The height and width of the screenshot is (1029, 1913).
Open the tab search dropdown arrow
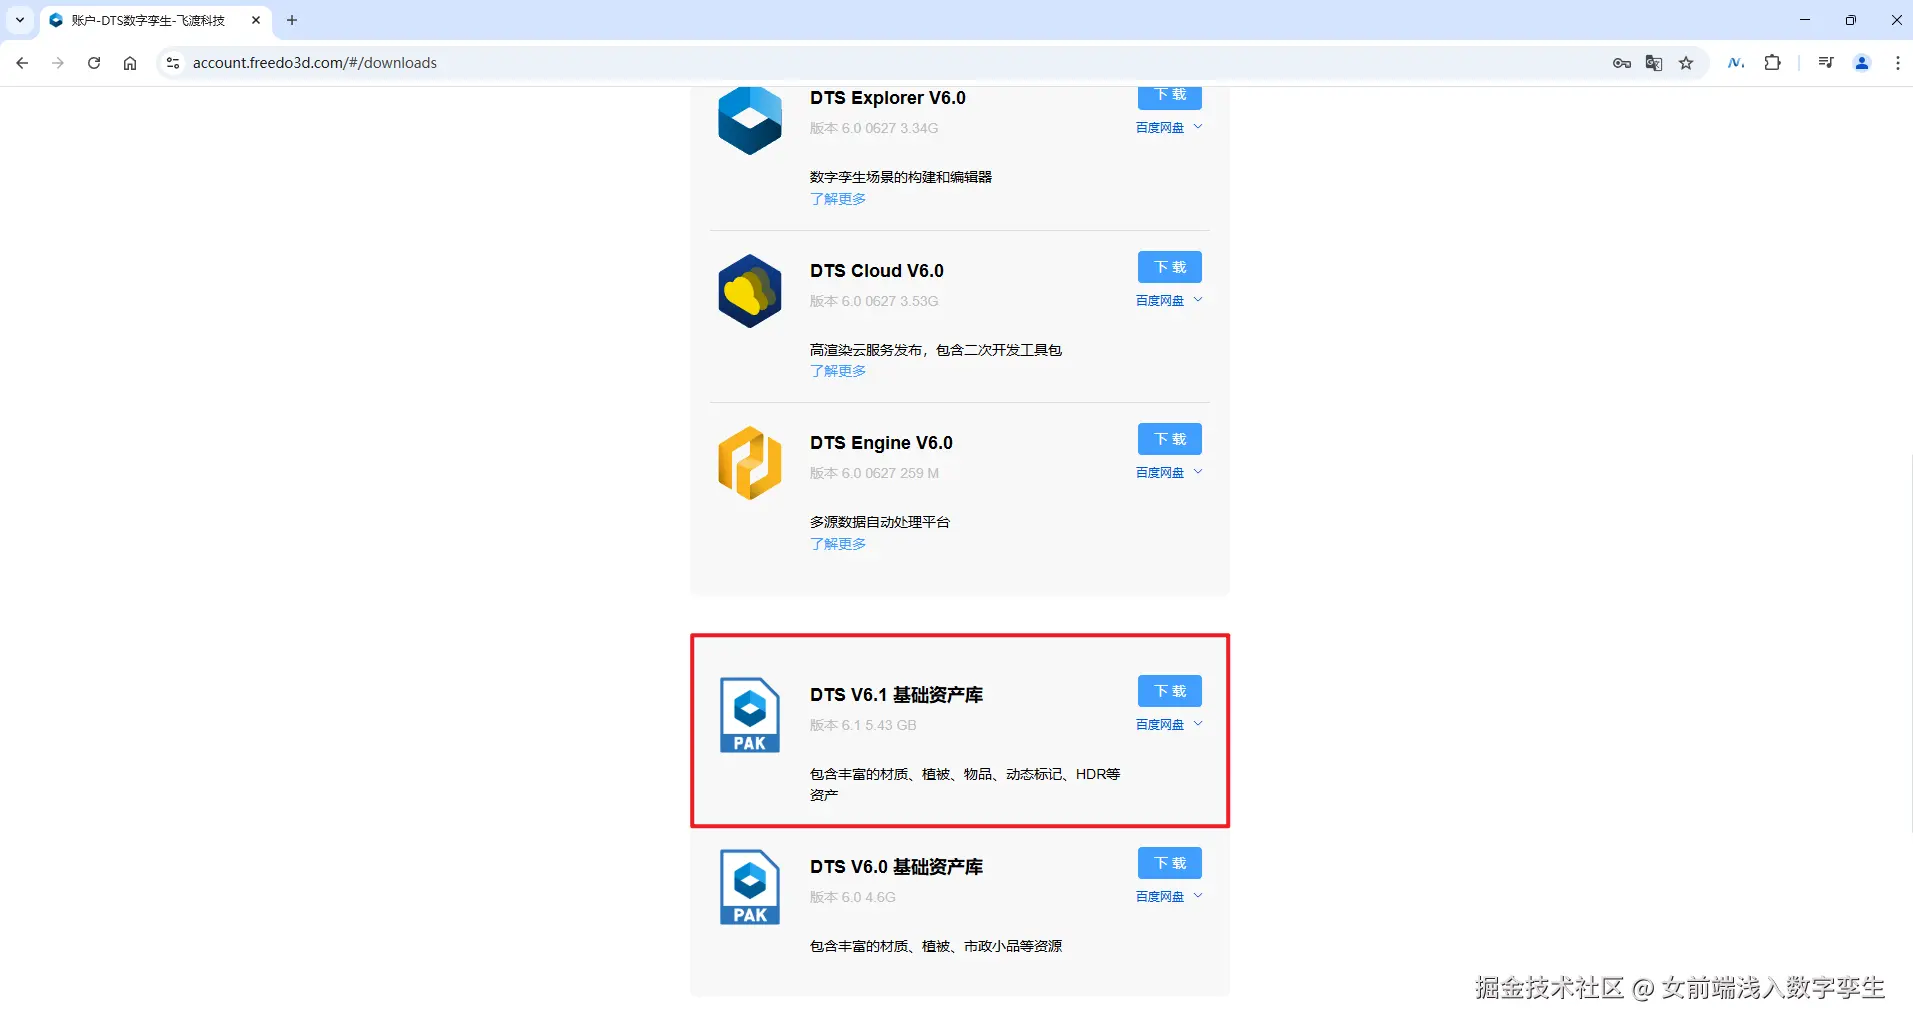[20, 20]
